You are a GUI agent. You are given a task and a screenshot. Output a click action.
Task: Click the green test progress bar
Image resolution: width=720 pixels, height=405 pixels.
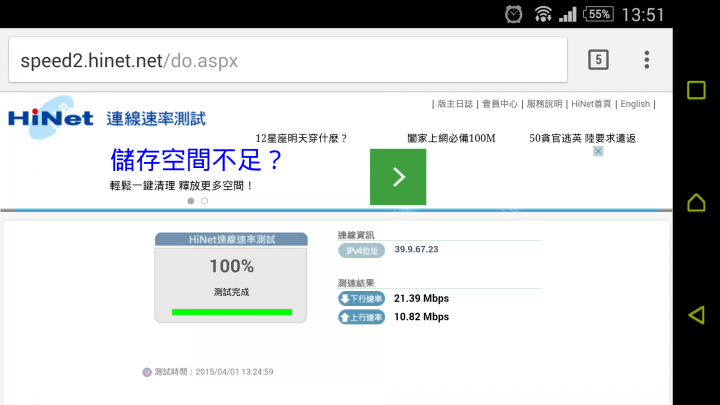click(x=232, y=312)
